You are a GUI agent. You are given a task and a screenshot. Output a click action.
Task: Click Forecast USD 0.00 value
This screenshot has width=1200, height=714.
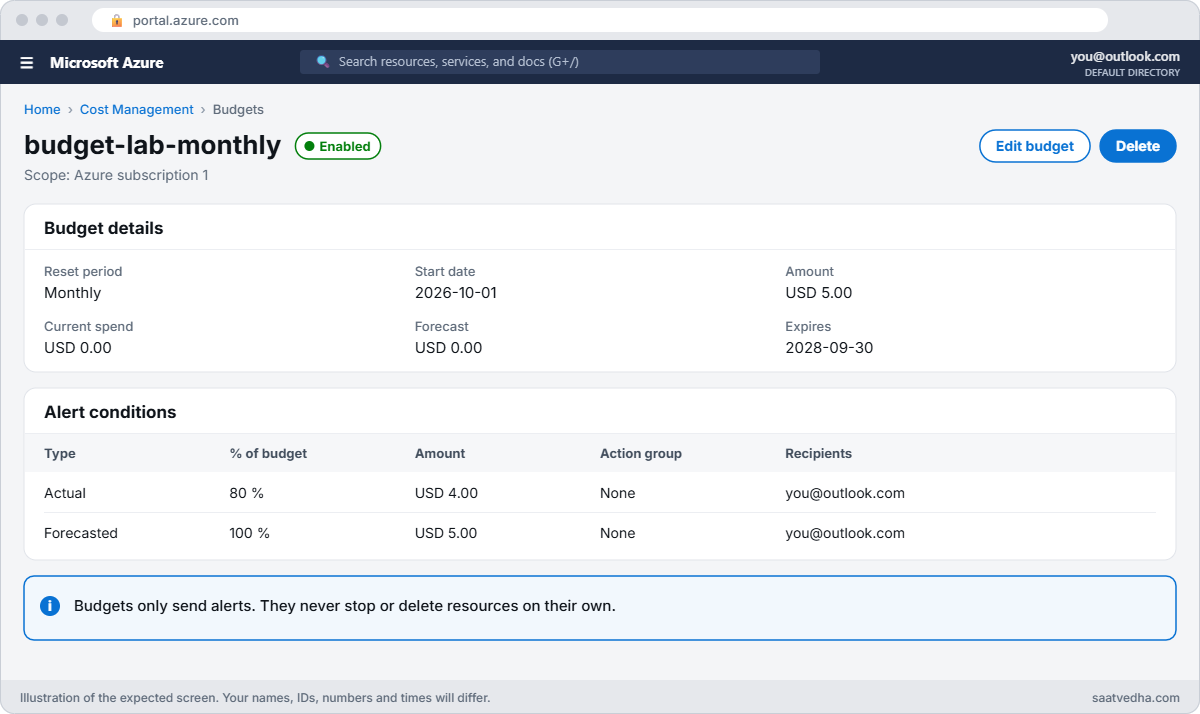click(449, 348)
